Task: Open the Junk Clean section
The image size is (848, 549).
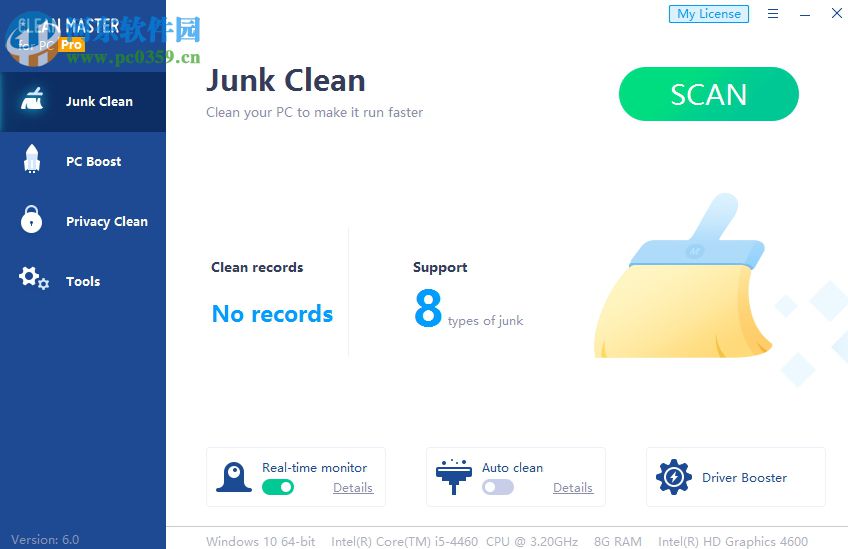Action: pyautogui.click(x=83, y=102)
